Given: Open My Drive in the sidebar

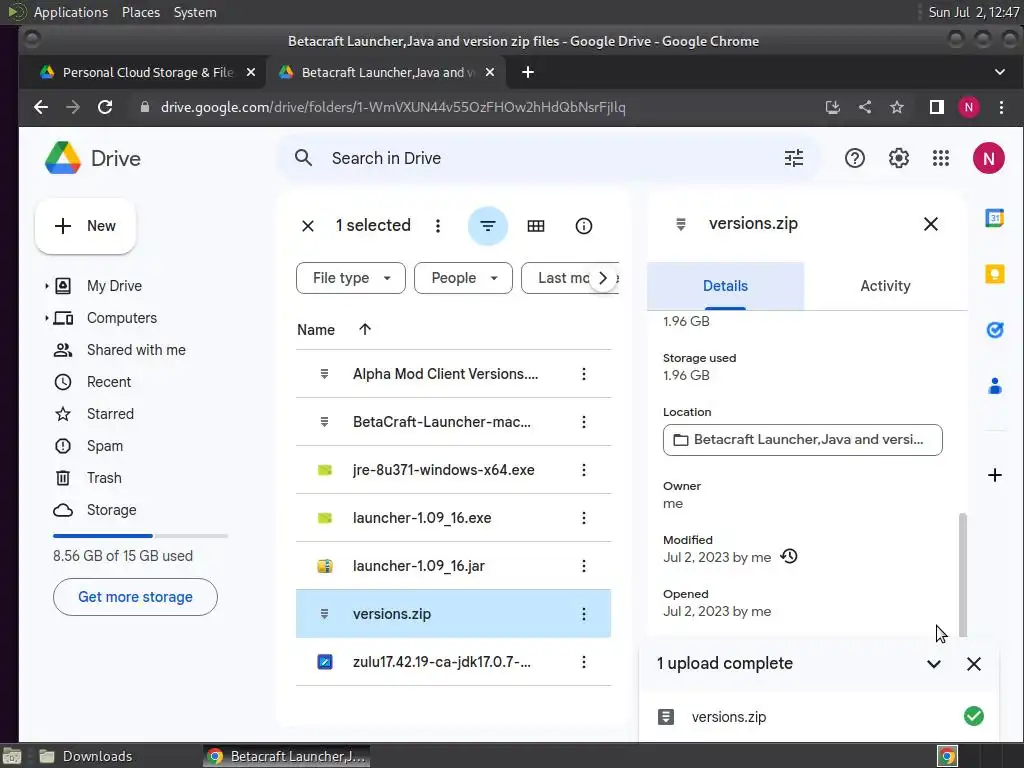Looking at the screenshot, I should pos(114,286).
